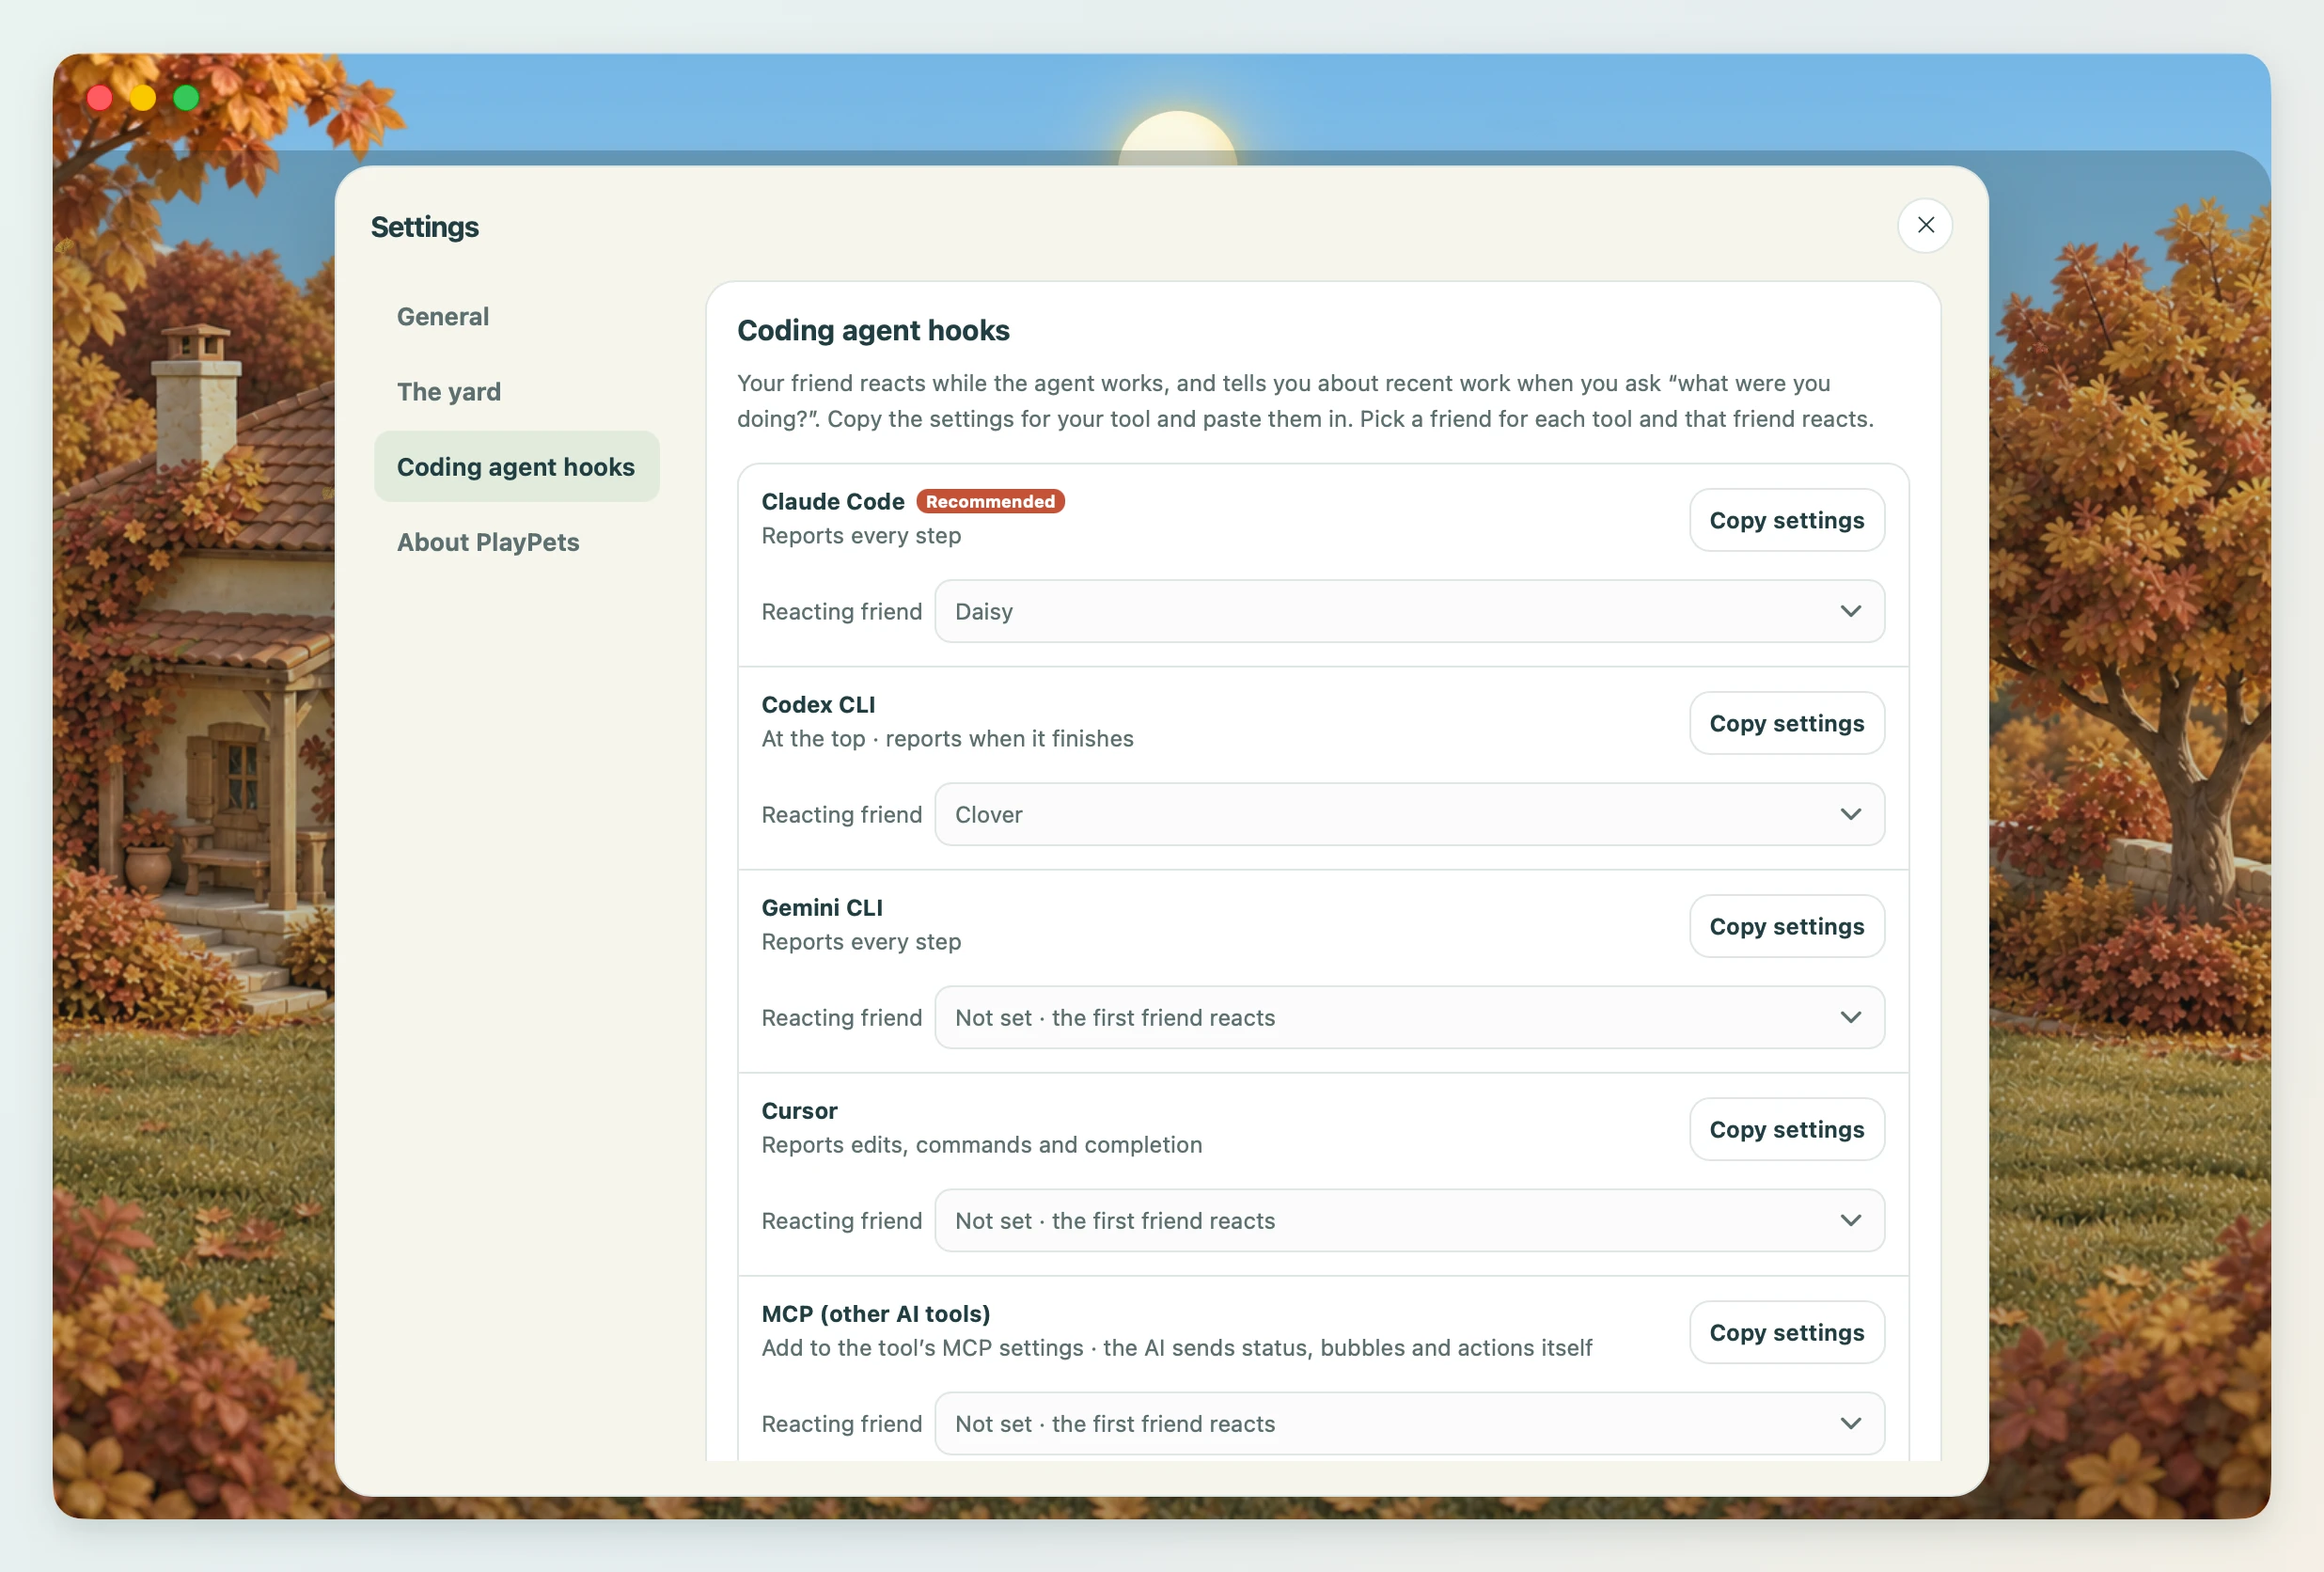
Task: Click 'At the top · reports when it finishes'
Action: [947, 739]
